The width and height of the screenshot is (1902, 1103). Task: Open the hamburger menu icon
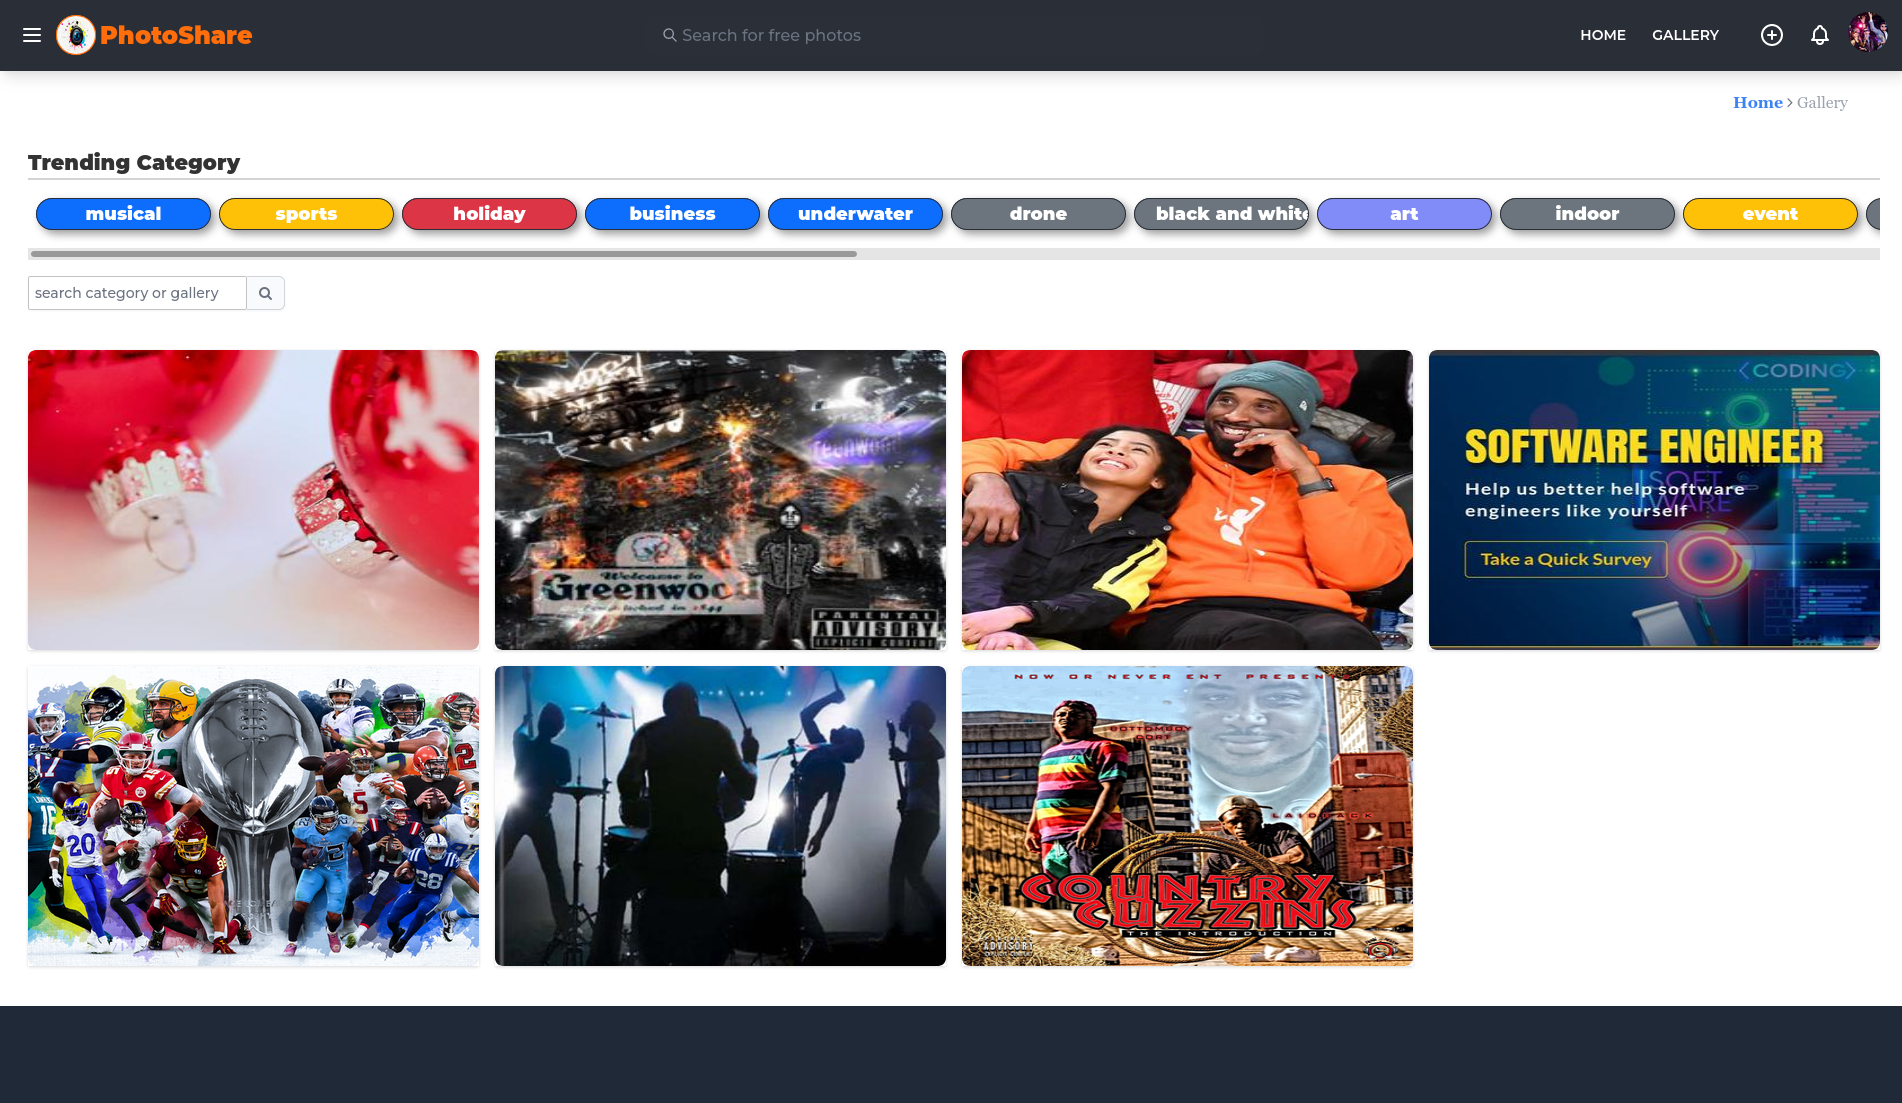[x=32, y=35]
